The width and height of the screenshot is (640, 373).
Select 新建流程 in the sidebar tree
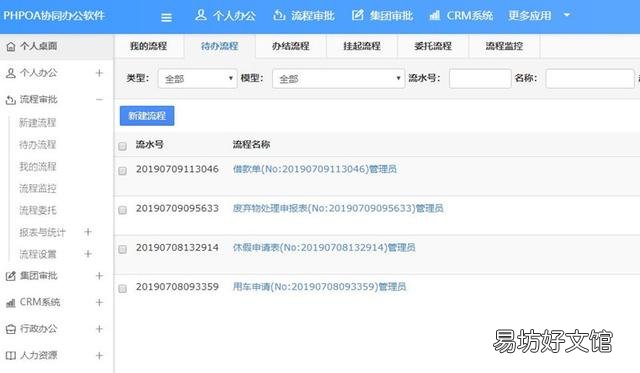coord(38,123)
